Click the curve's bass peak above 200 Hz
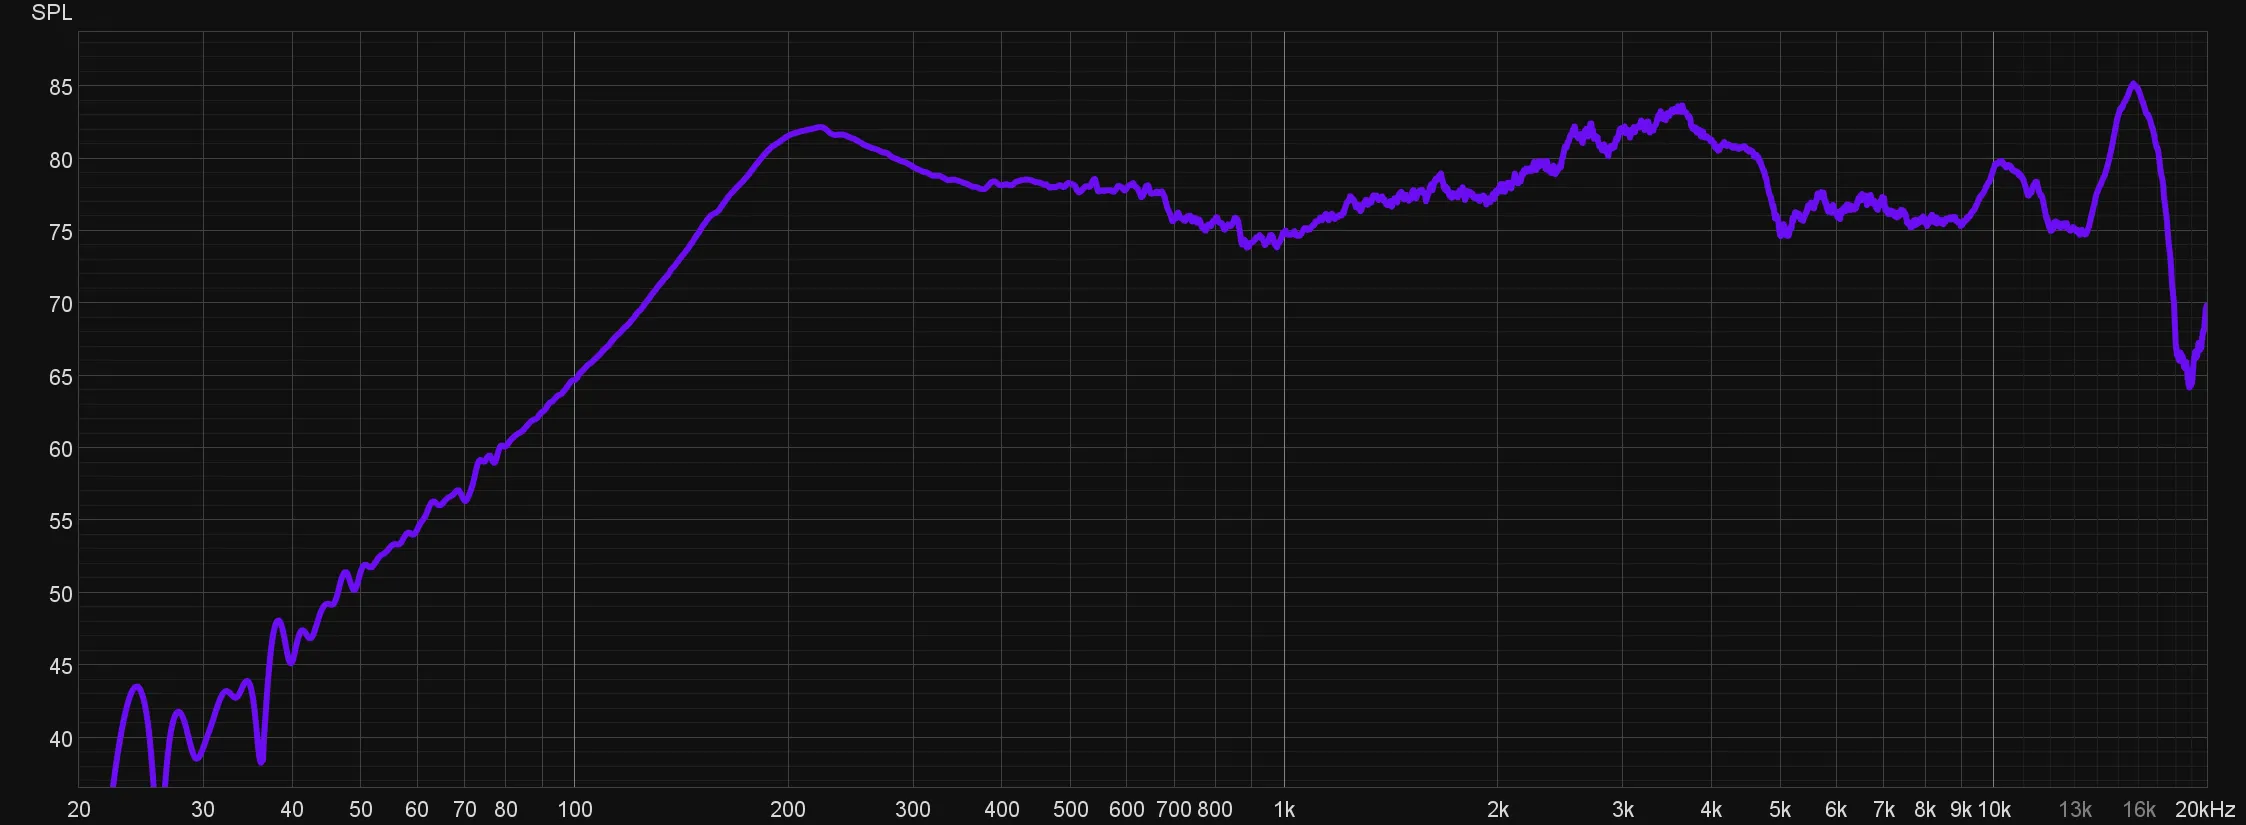2246x825 pixels. (x=820, y=127)
